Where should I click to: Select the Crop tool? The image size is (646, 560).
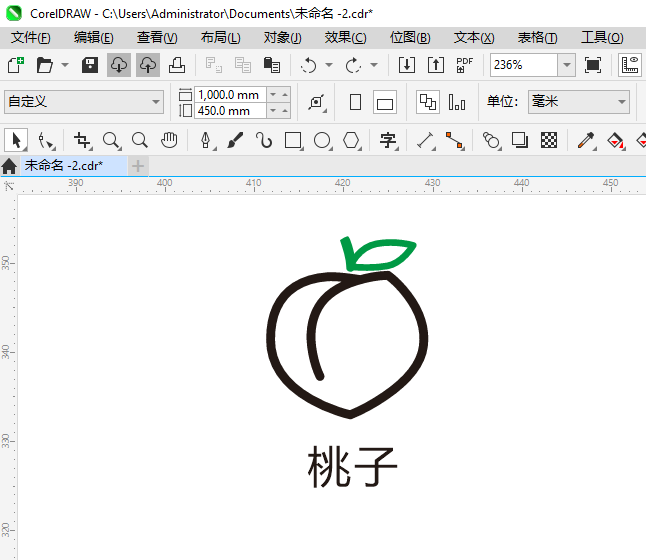82,141
